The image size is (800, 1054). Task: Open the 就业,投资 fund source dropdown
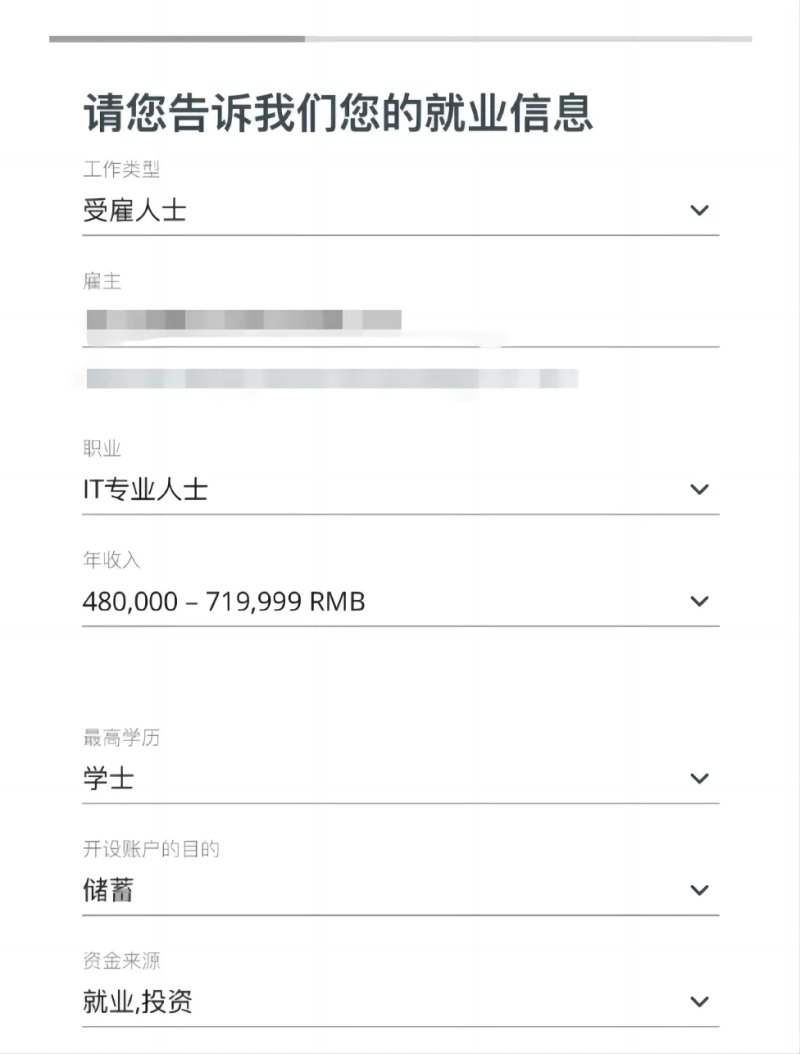coord(401,1002)
